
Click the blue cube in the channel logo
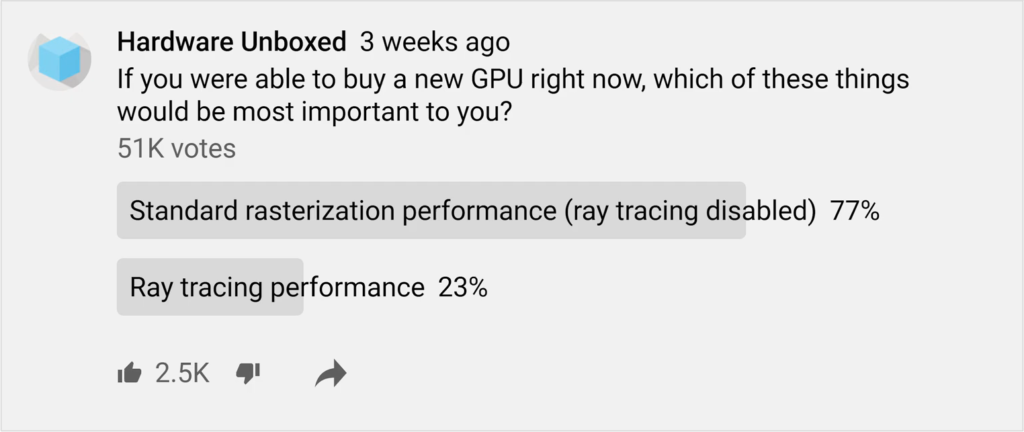coord(61,59)
